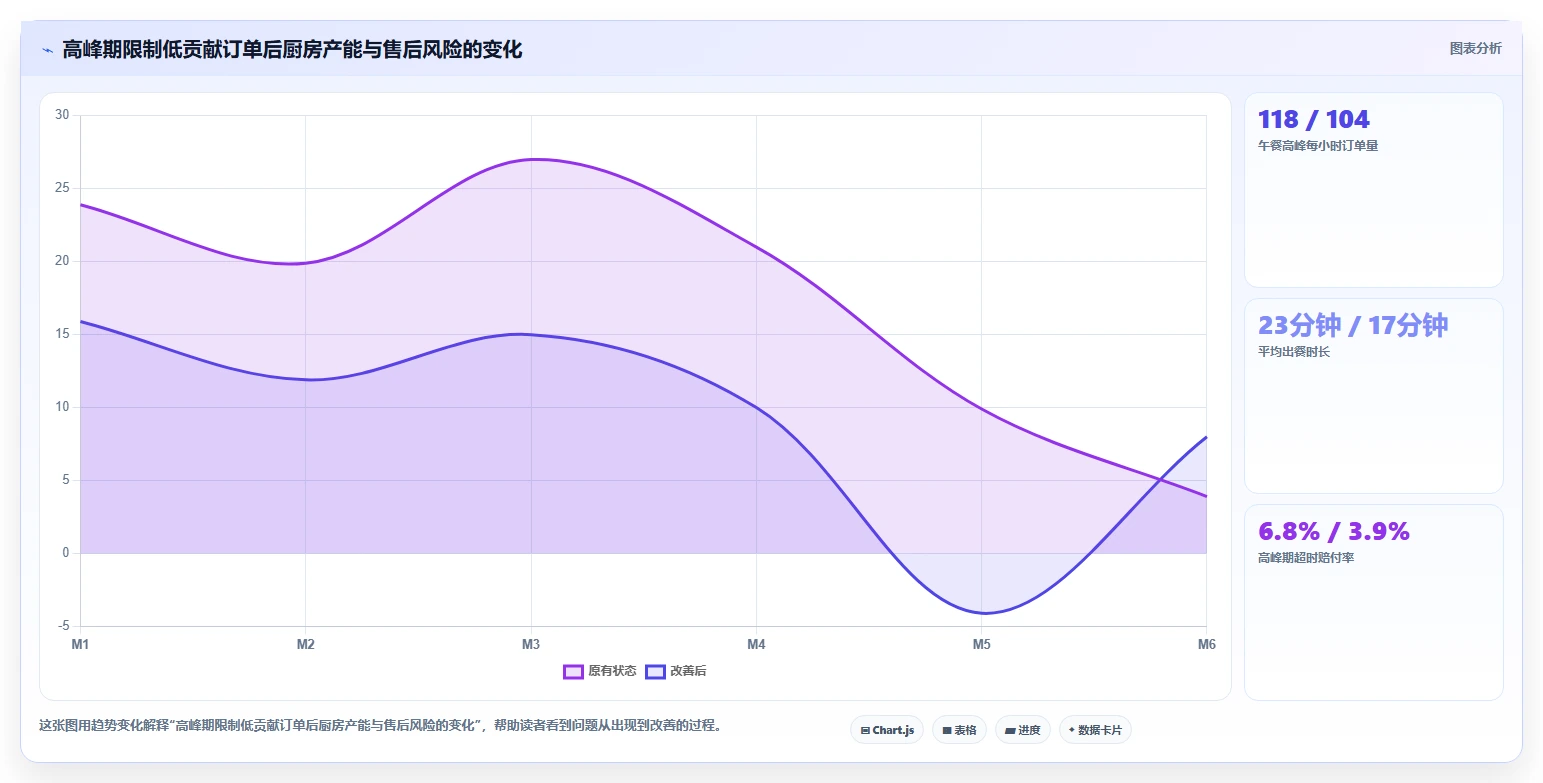Image resolution: width=1543 pixels, height=783 pixels.
Task: Click the 15 y-axis value
Action: tap(62, 334)
